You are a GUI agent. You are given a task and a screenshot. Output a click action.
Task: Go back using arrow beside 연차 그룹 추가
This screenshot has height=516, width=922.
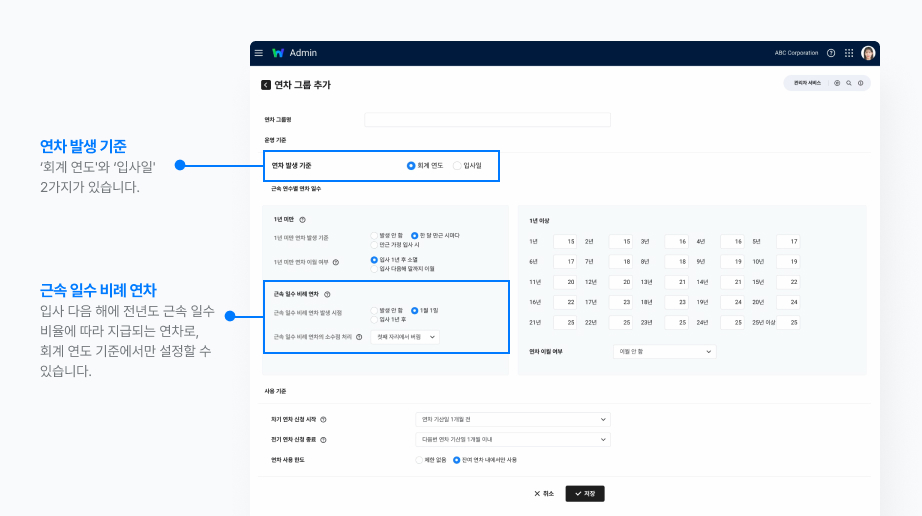tap(266, 85)
